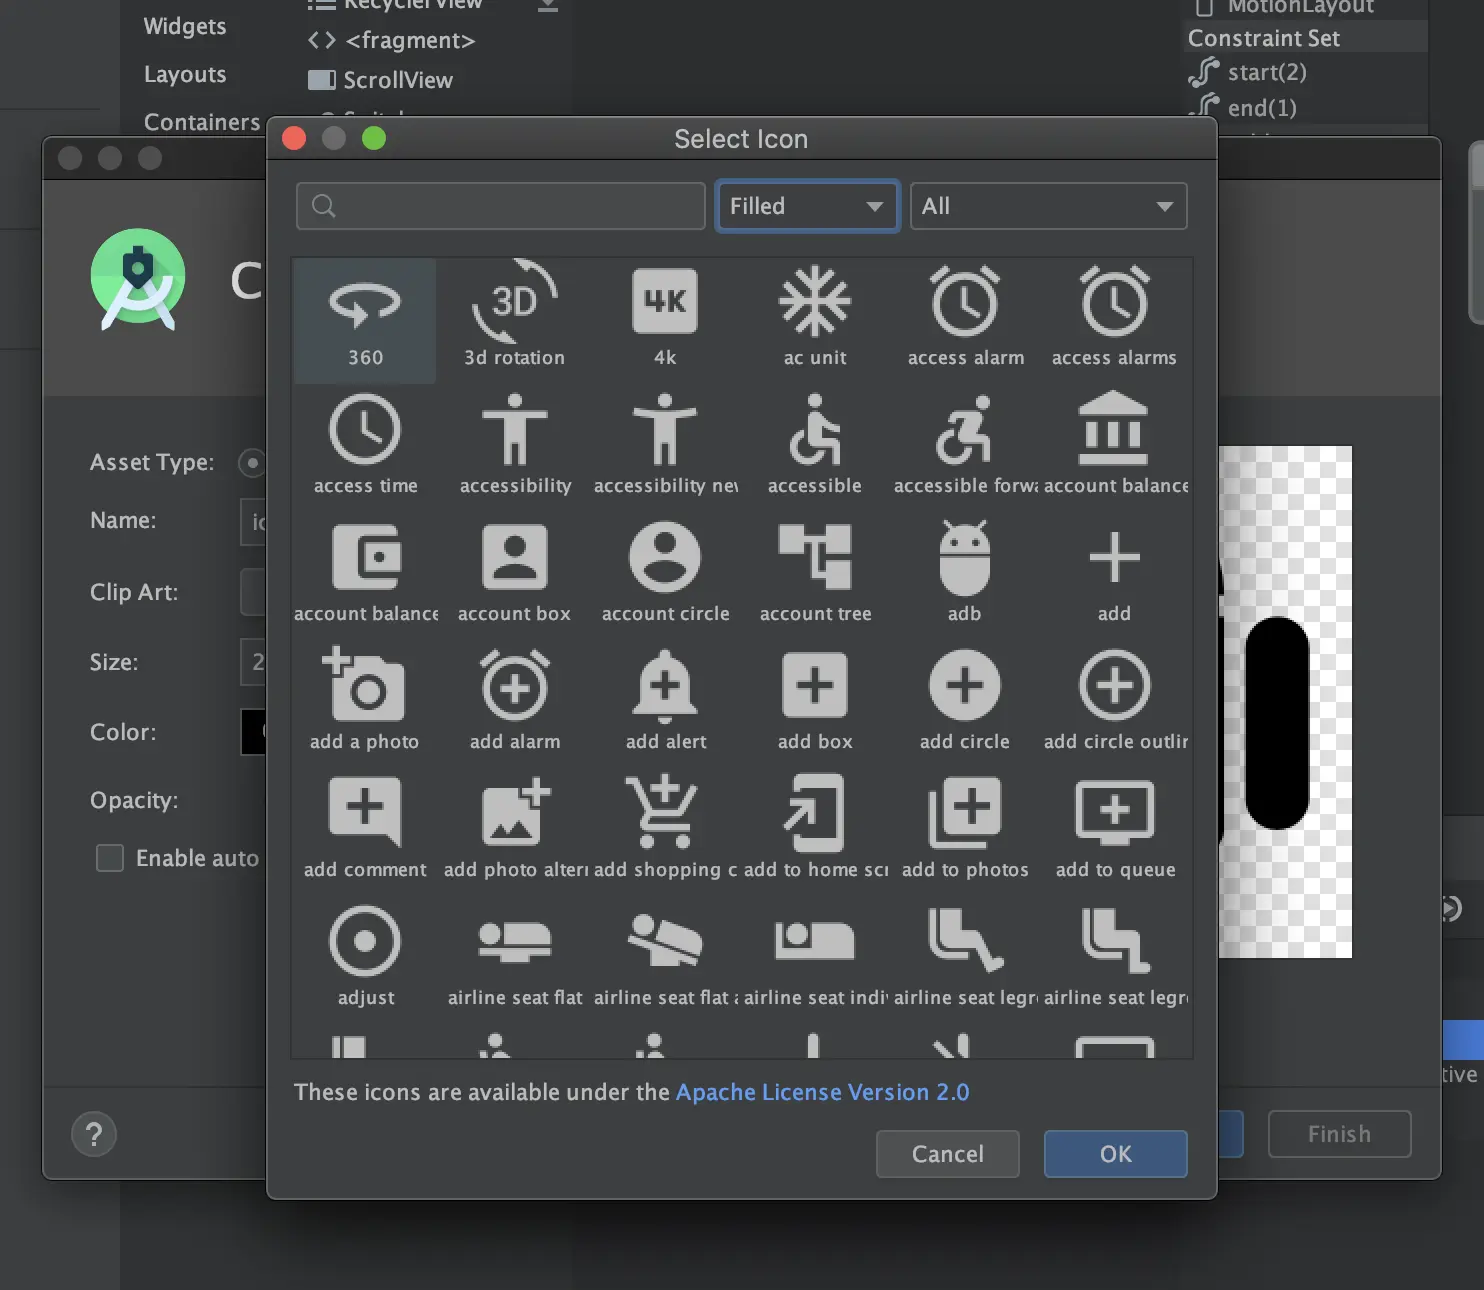Open the Layouts palette category
This screenshot has height=1290, width=1484.
(185, 74)
